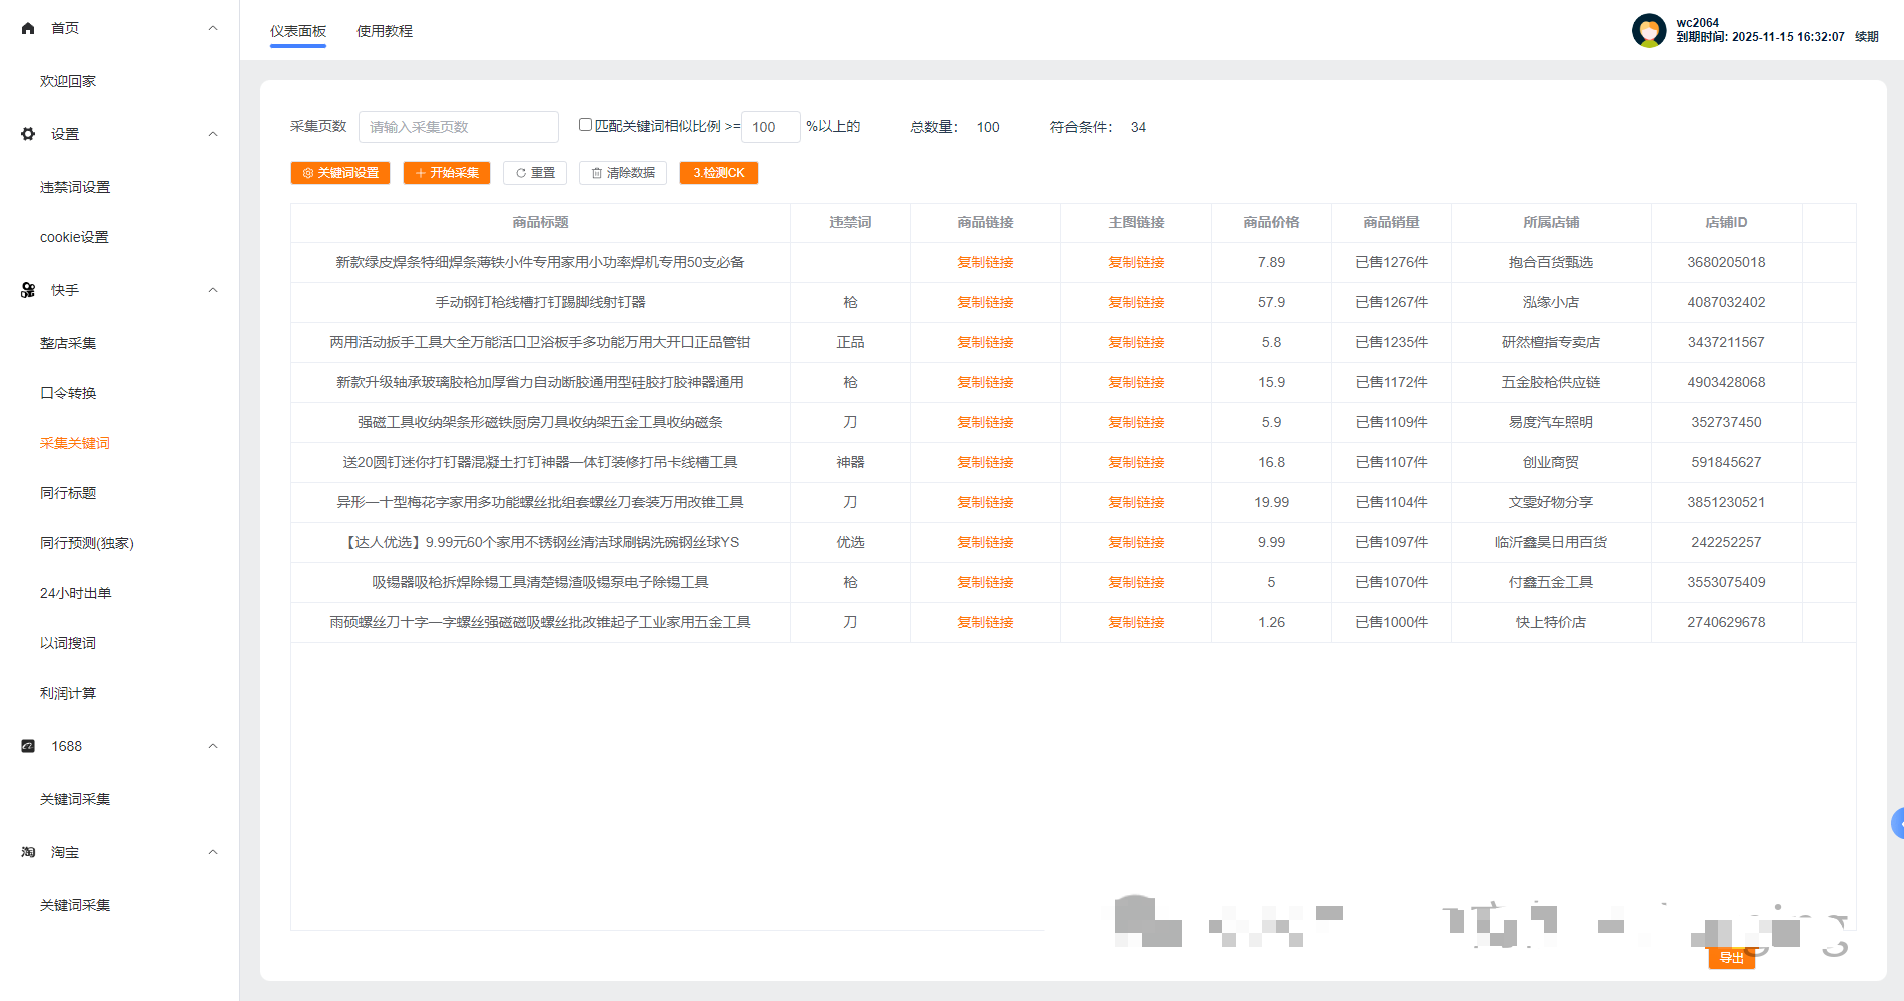Collapse the 首页 menu section

tap(213, 28)
